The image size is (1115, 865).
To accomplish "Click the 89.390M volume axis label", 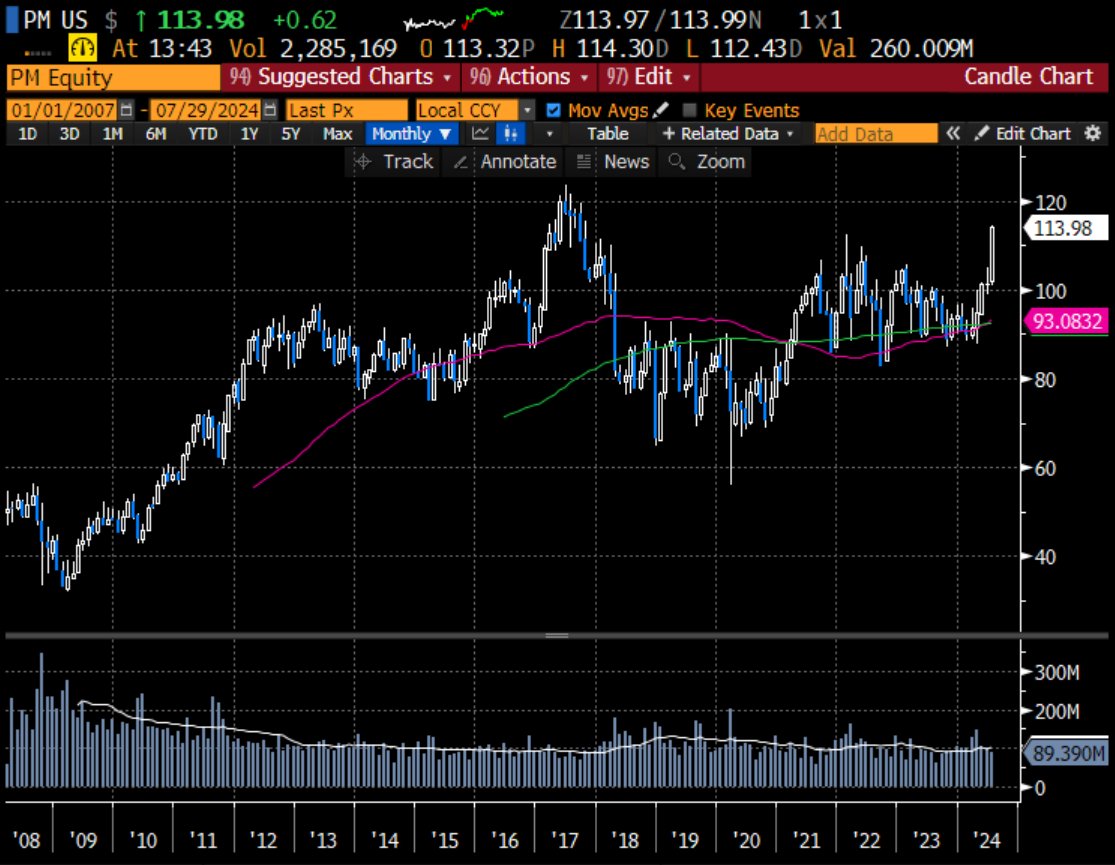I will pos(1065,753).
